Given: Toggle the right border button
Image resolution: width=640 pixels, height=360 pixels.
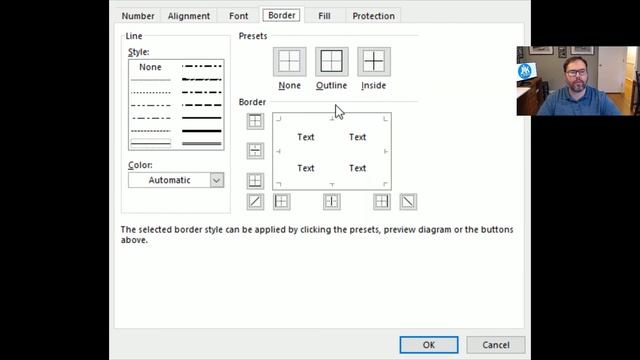Looking at the screenshot, I should [x=382, y=202].
